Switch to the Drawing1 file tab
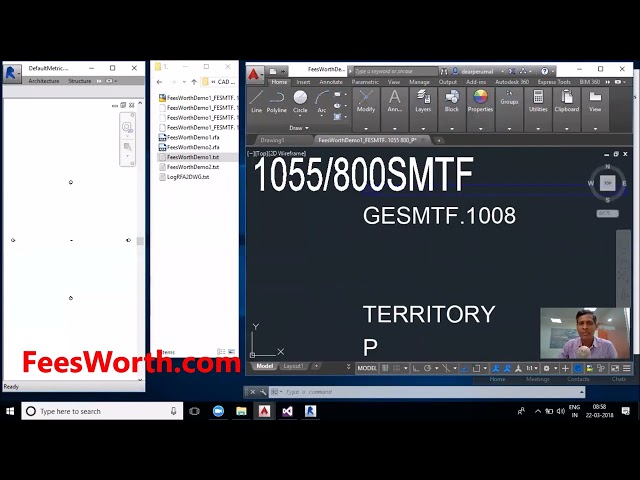This screenshot has width=640, height=480. [x=272, y=140]
